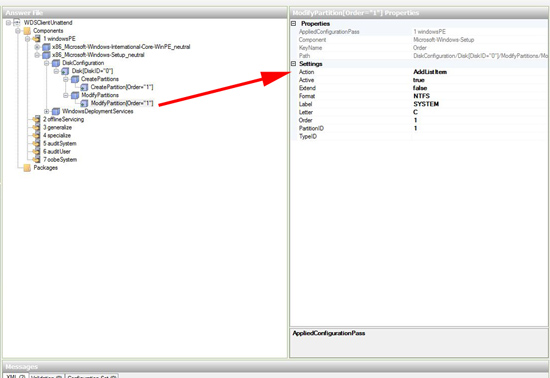Click the Disk[DiskID="0"] node icon
550x378 pixels.
click(65, 71)
